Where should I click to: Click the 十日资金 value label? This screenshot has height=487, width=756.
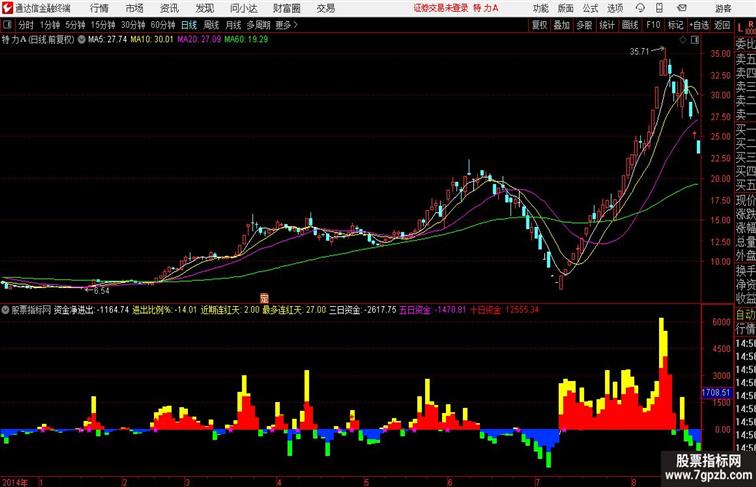pos(504,310)
